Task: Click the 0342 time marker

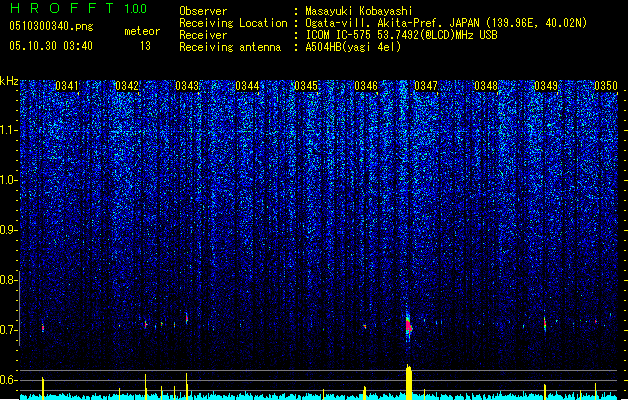Action: [x=127, y=86]
